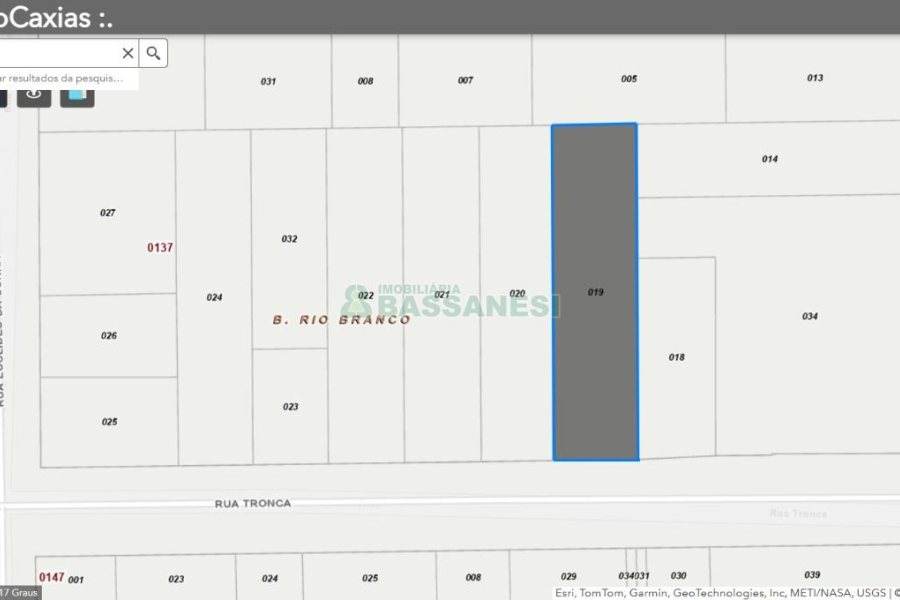Click the RUA TRONCA street label

click(x=254, y=504)
